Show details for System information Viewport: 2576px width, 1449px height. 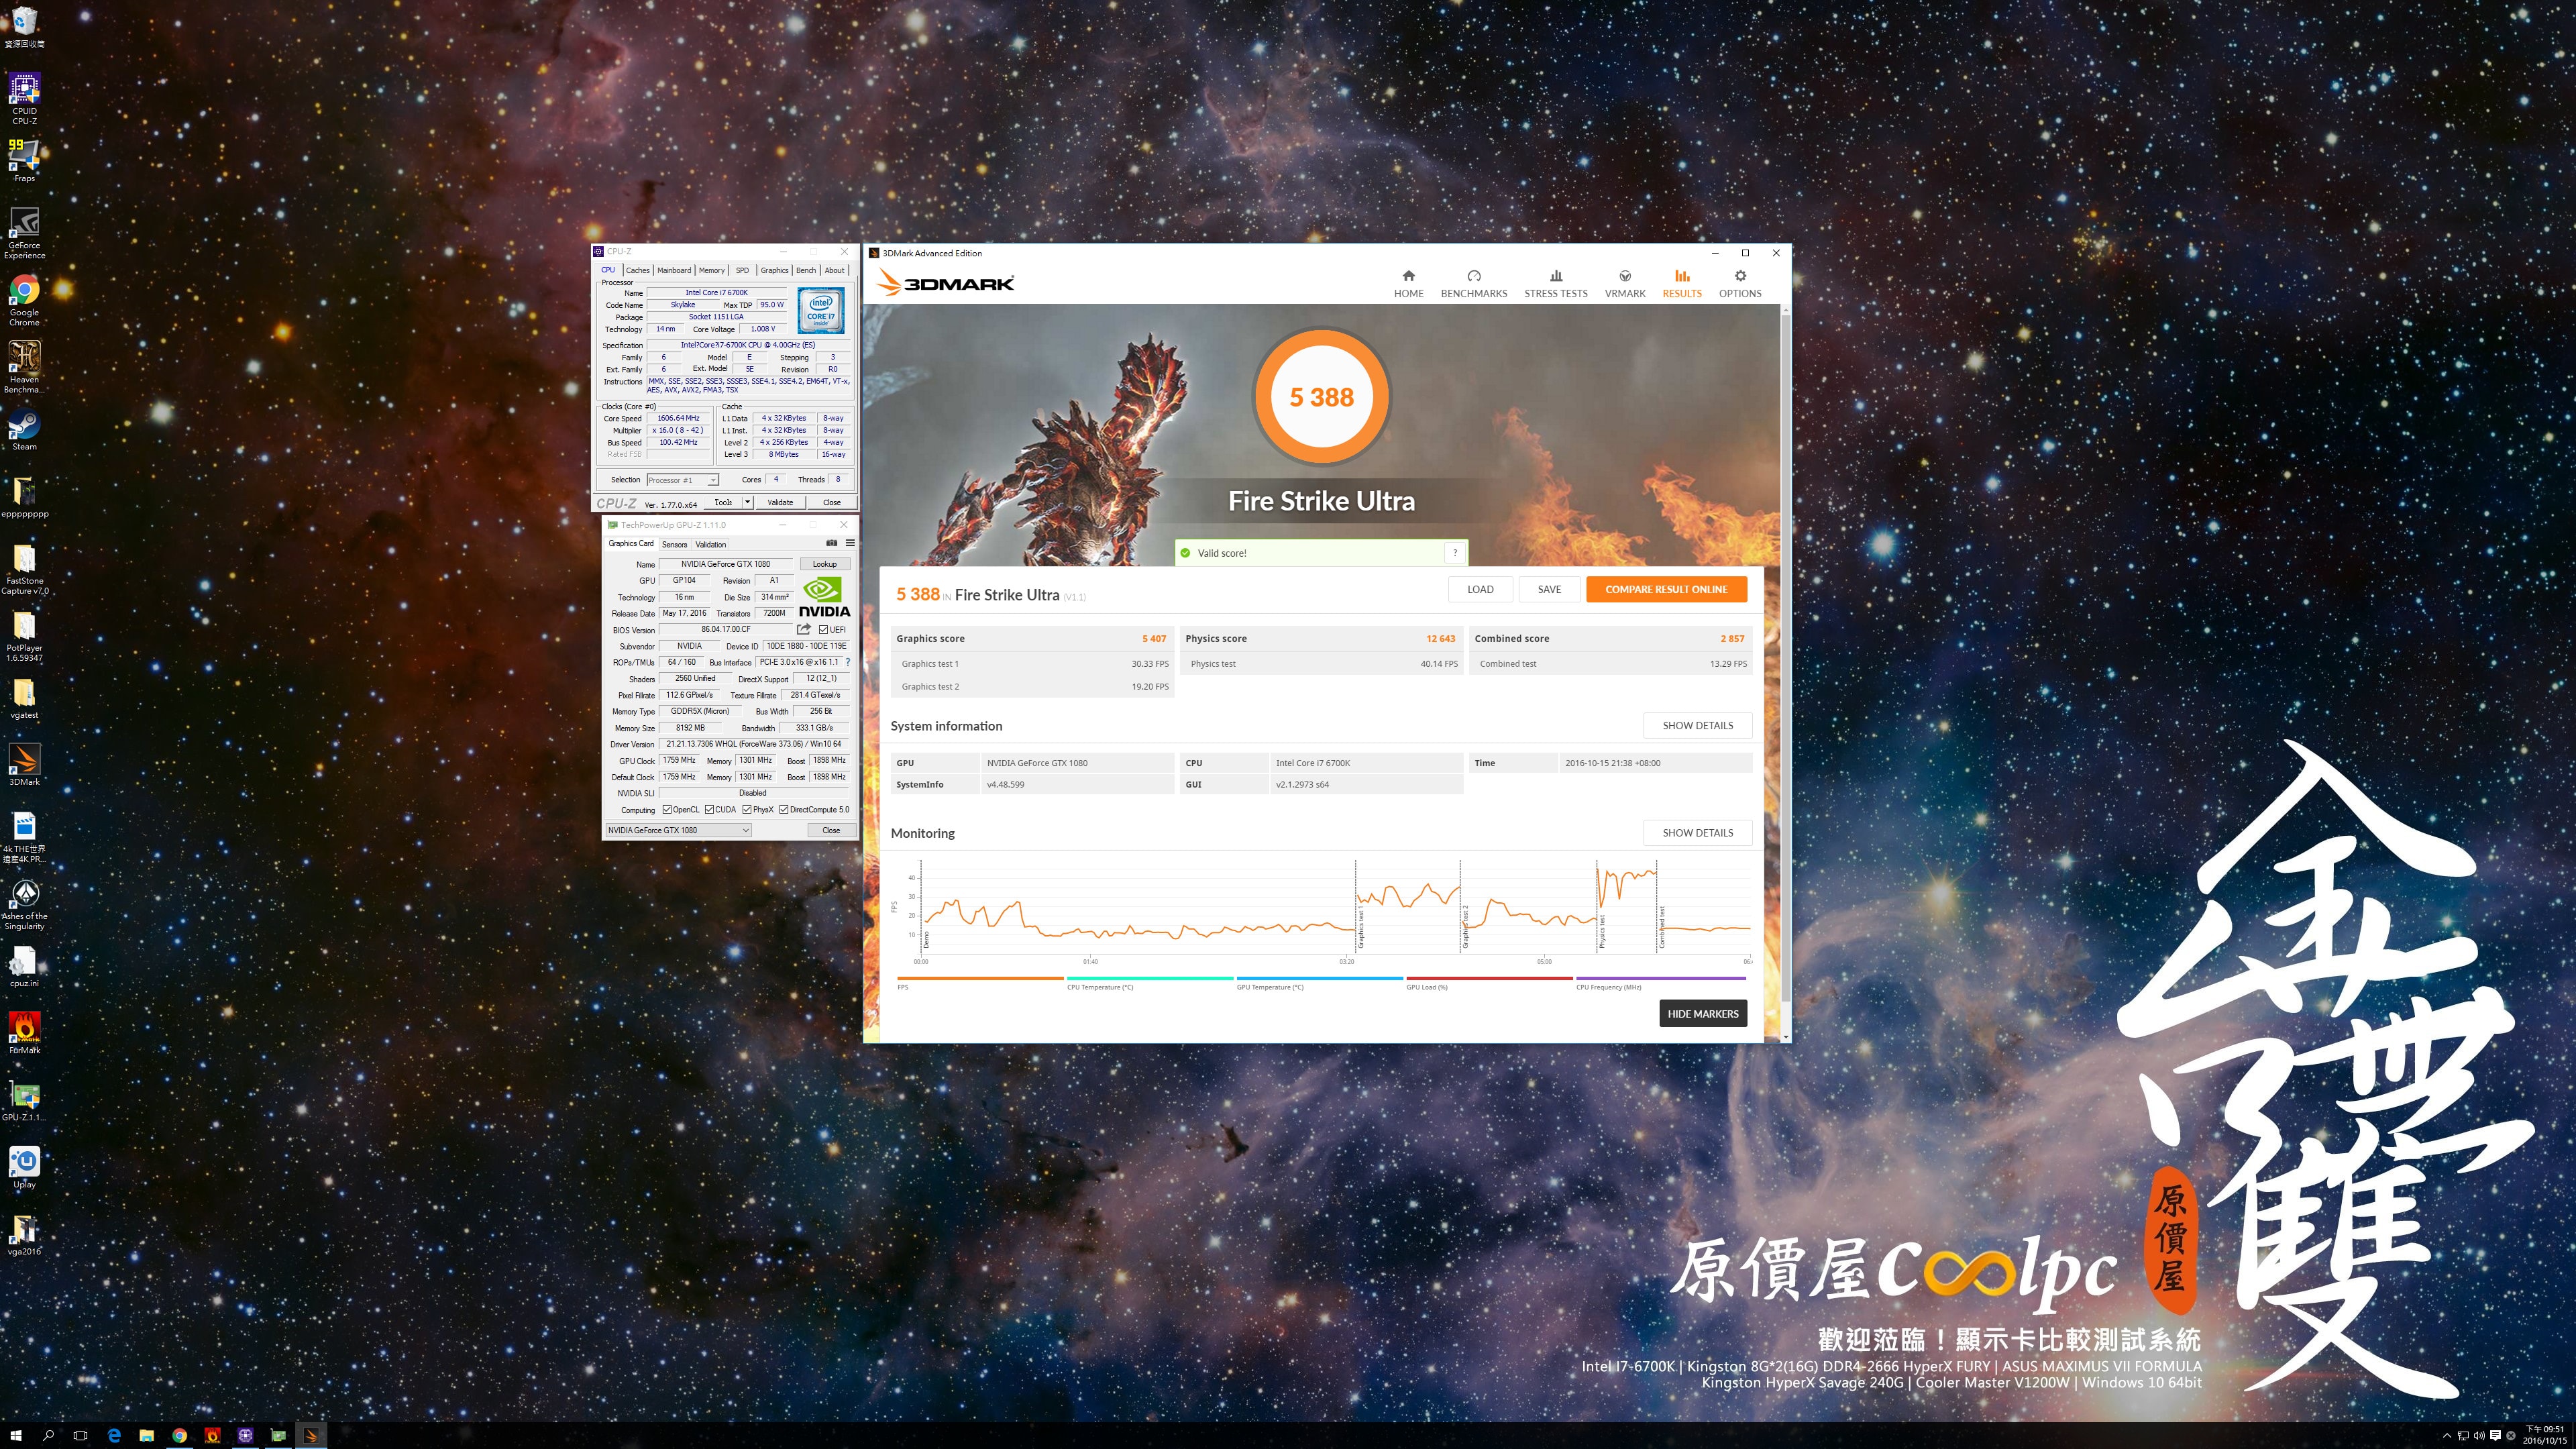click(x=1697, y=725)
